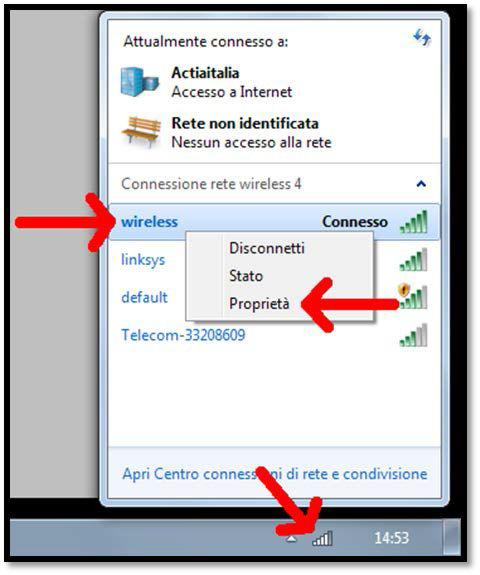Open Apri Centro connessioni di rete e condivisione
Image resolution: width=480 pixels, height=575 pixels.
tap(275, 474)
